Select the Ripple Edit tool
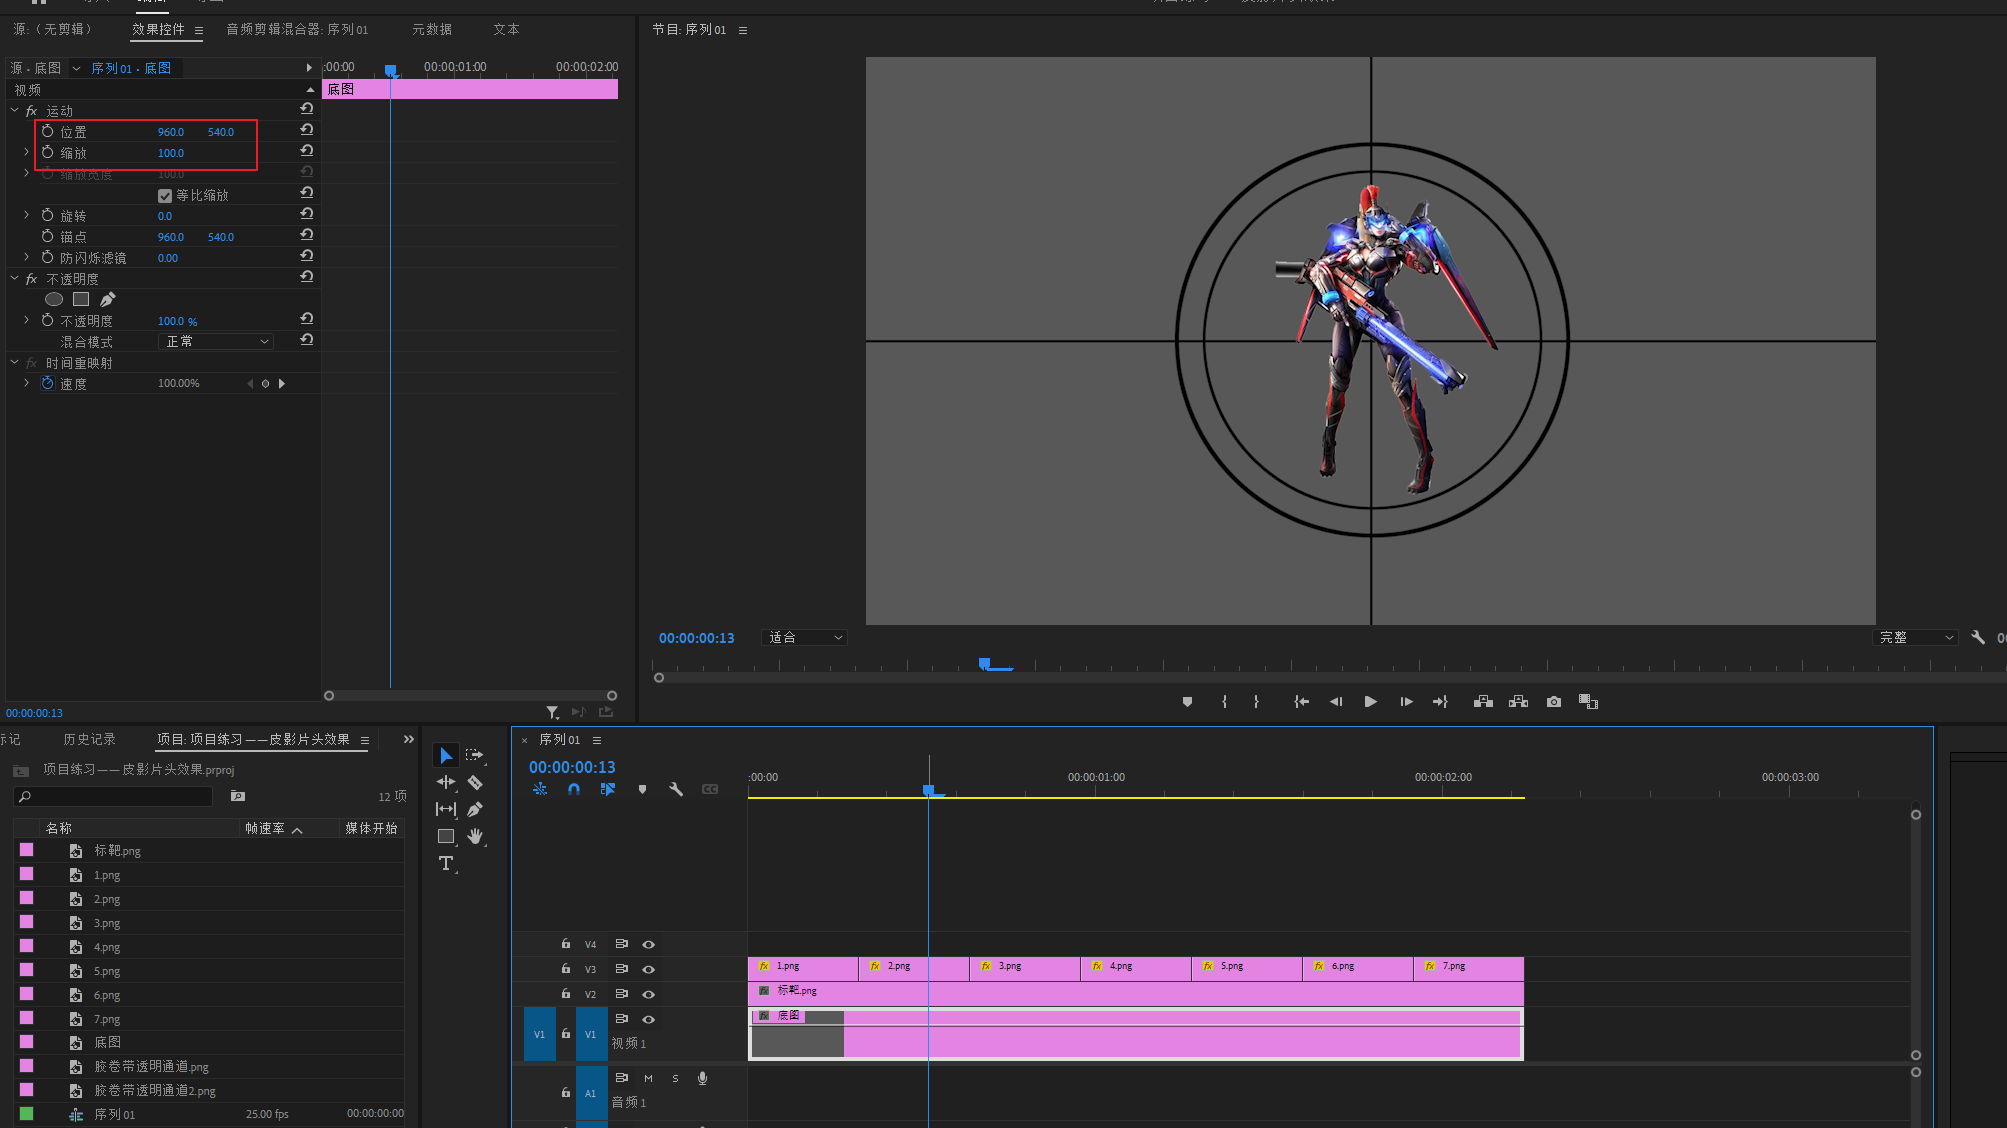 (446, 783)
